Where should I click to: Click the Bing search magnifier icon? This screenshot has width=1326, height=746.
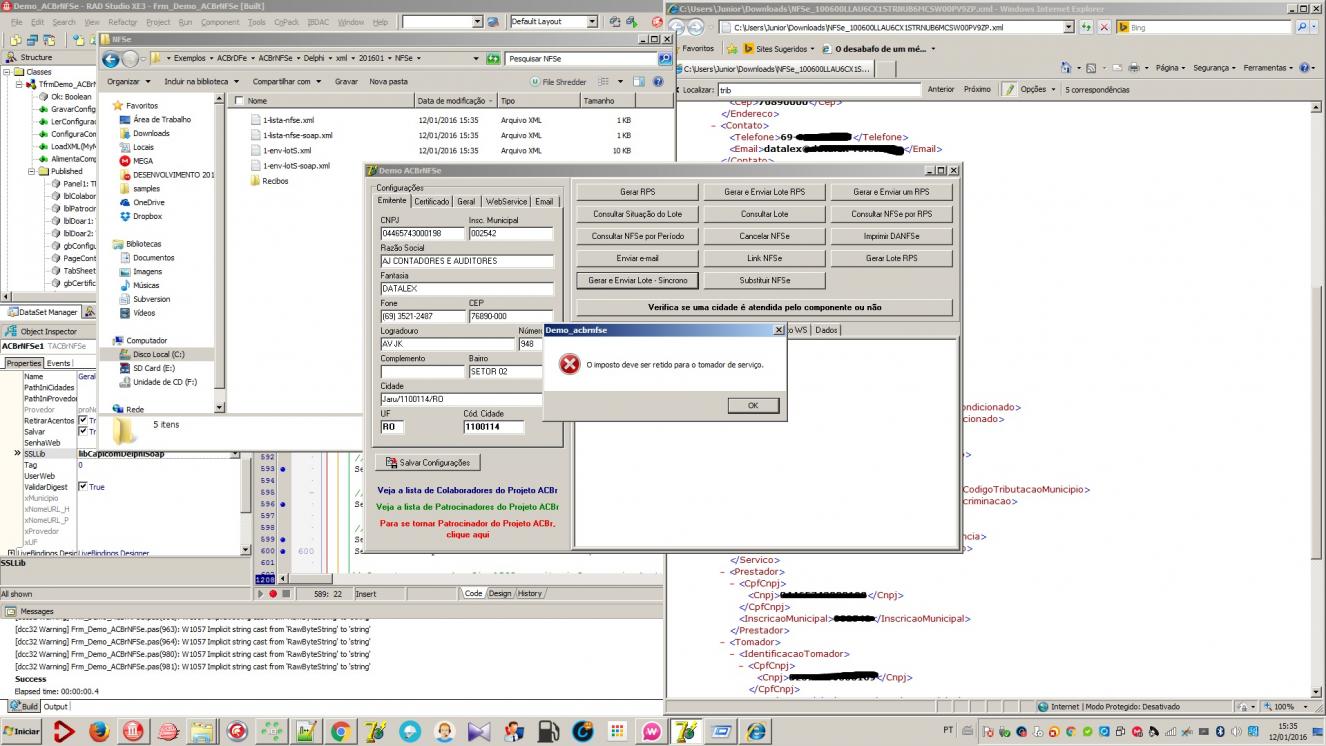click(1301, 27)
